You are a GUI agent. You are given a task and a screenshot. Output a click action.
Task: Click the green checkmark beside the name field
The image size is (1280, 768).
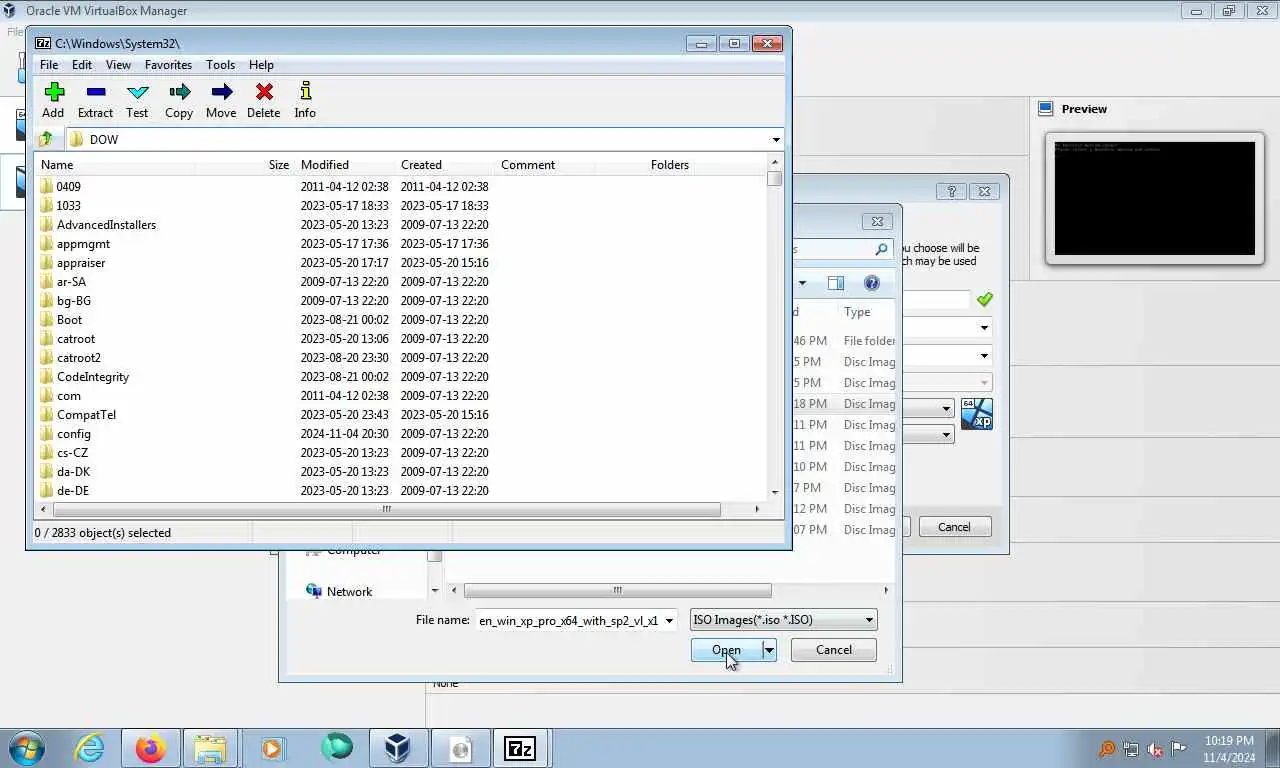985,299
